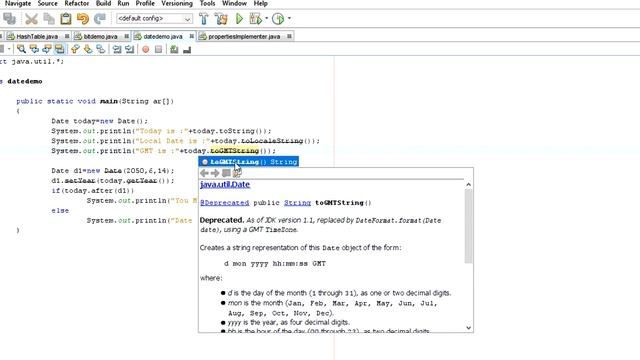Click the Cut scissors icon
The height and width of the screenshot is (360, 640).
pyautogui.click(x=31, y=19)
